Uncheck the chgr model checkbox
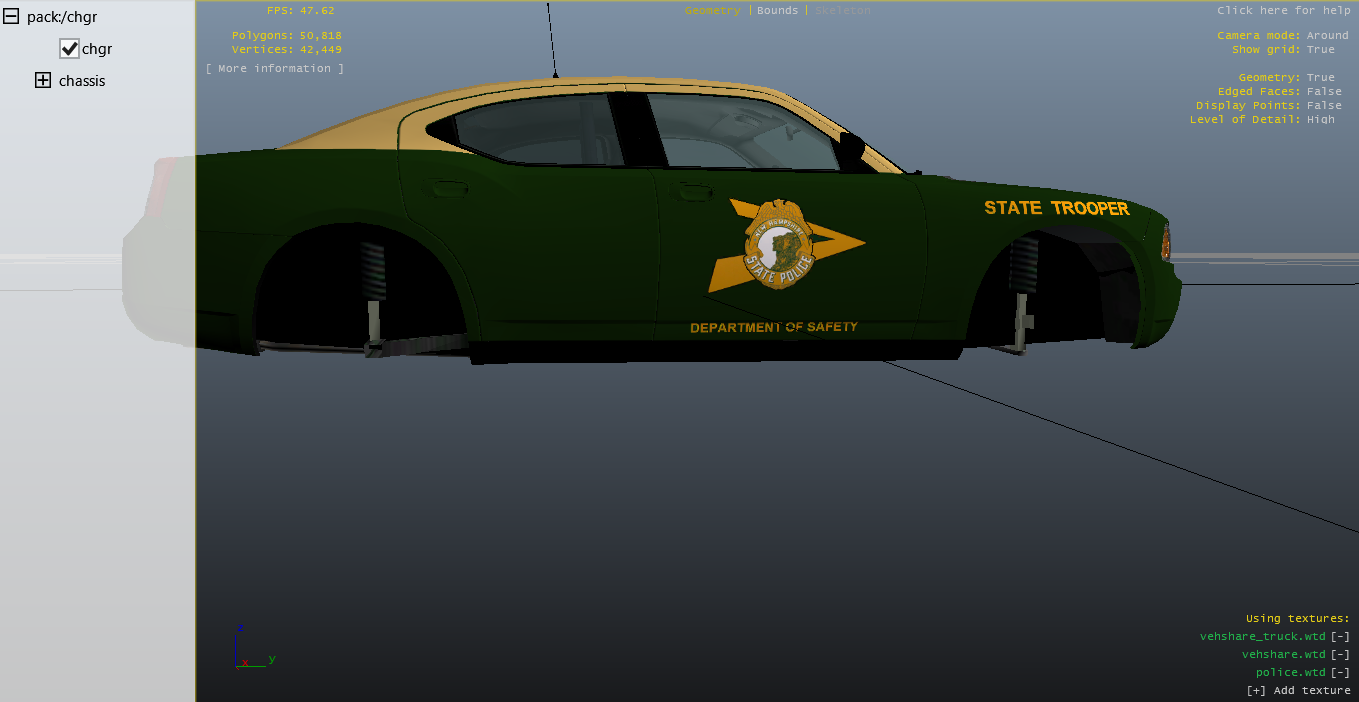1359x702 pixels. pyautogui.click(x=69, y=49)
